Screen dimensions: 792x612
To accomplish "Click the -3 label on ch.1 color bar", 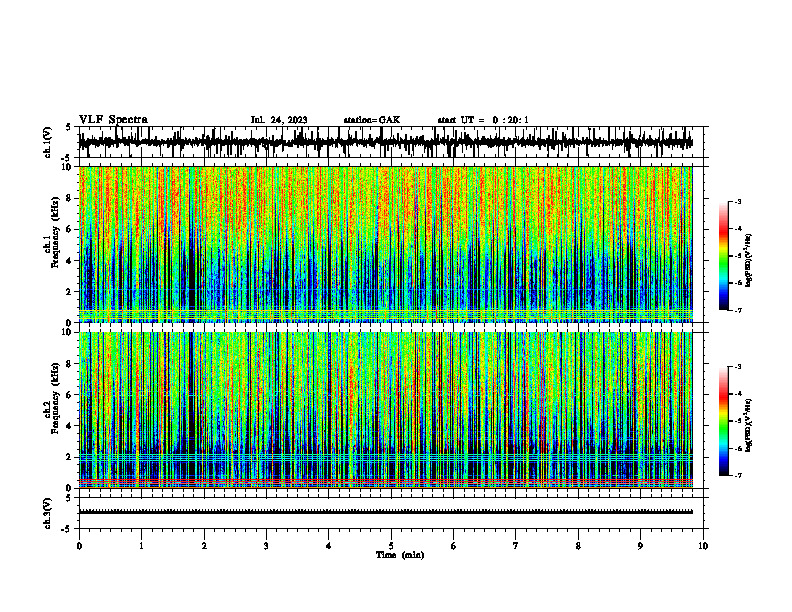I will point(737,201).
